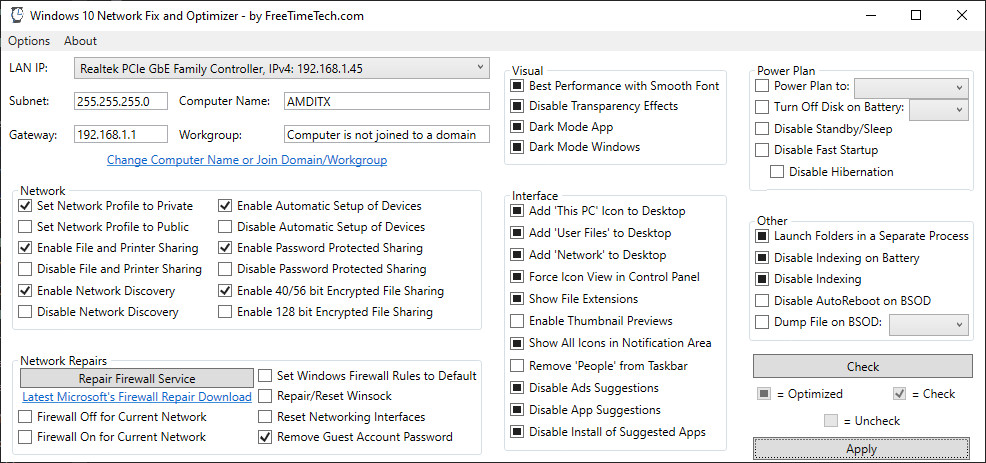The width and height of the screenshot is (986, 463).
Task: Toggle Add 'Network' to Desktop
Action: [517, 255]
